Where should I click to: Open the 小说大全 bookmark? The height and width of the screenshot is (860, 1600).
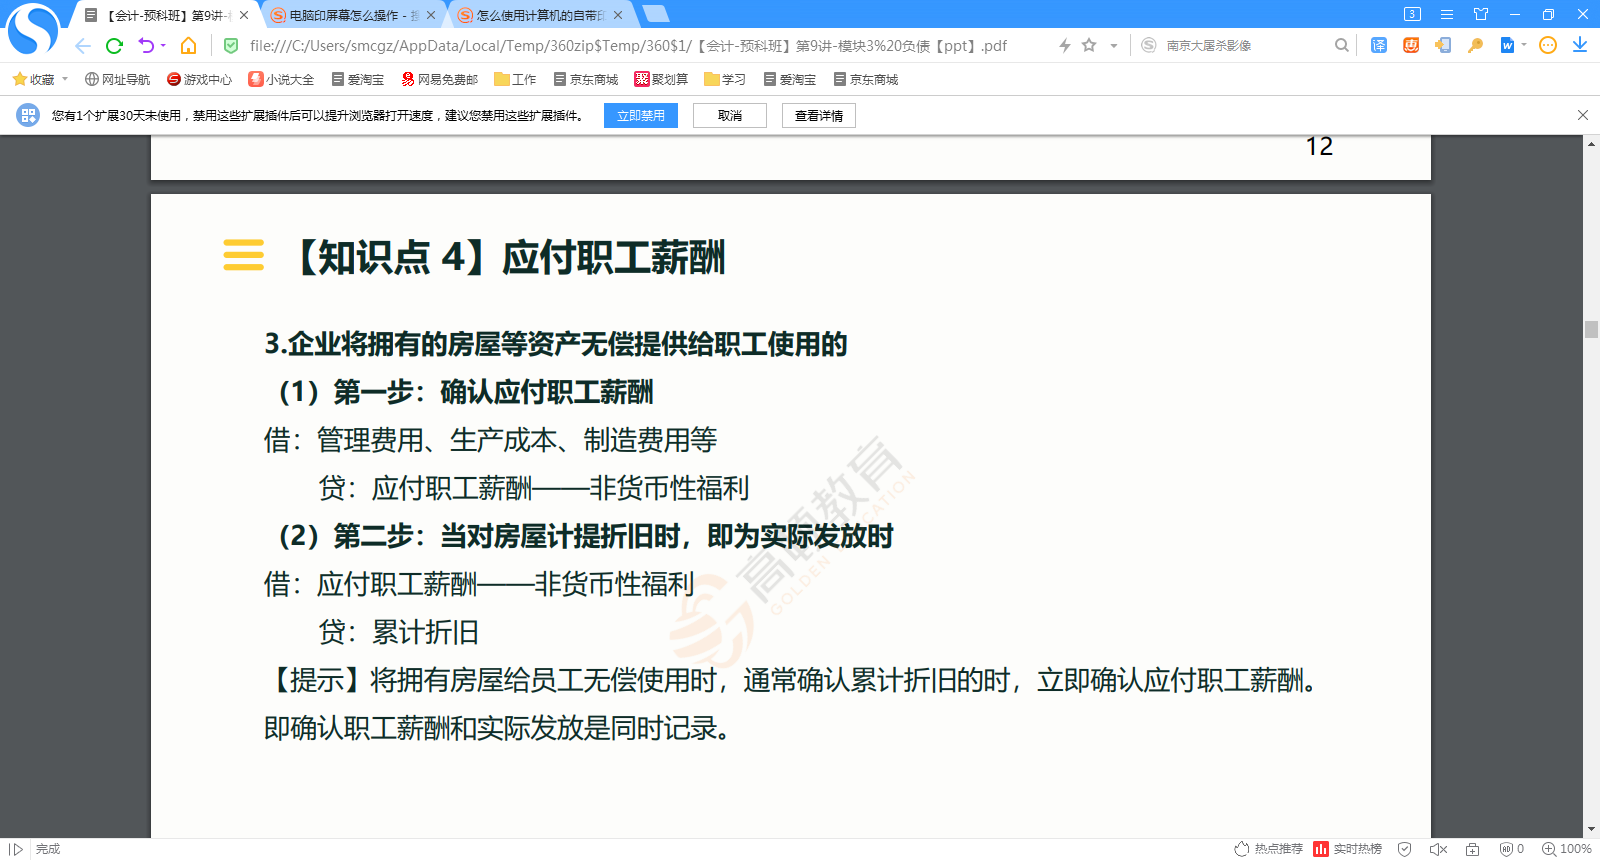tap(281, 79)
